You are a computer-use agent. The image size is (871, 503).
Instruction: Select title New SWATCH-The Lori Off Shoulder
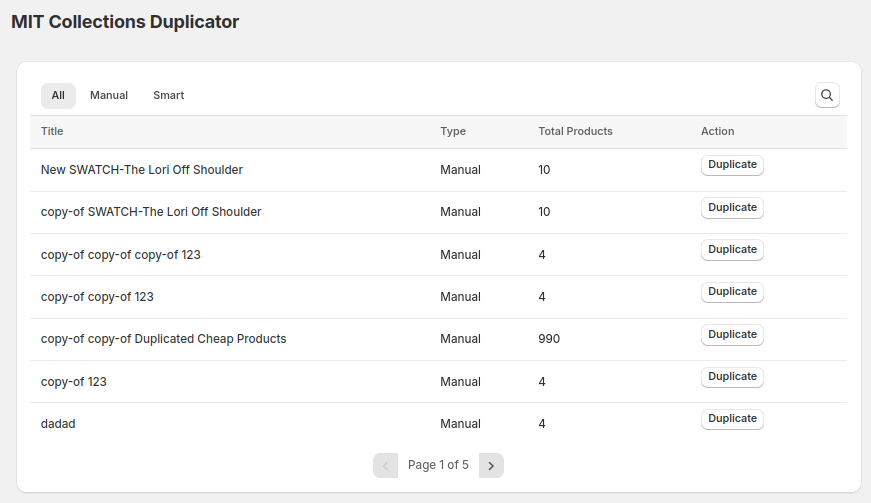point(142,170)
